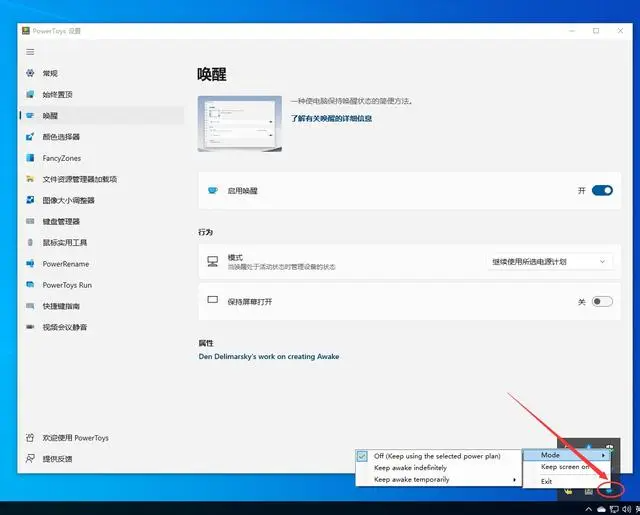Open 快捷键指南 Shortcut Guide settings

(x=102, y=306)
